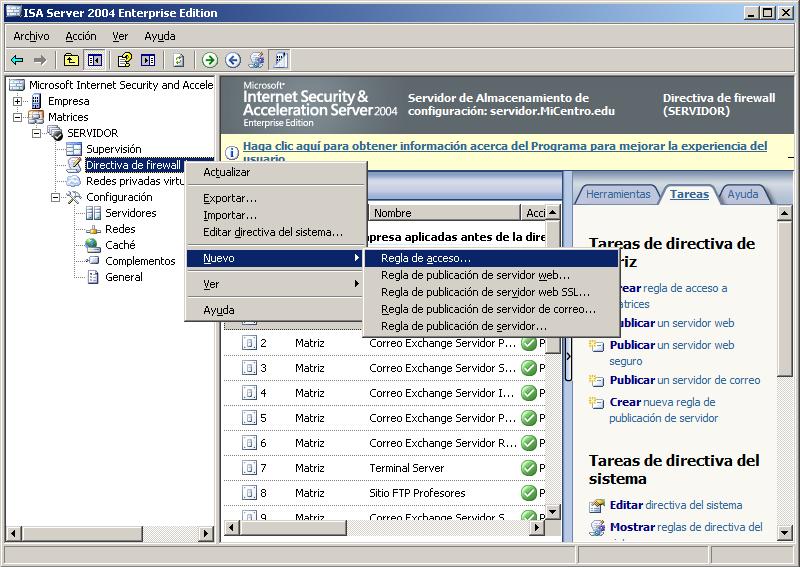Select the Supervisión node icon

click(74, 149)
